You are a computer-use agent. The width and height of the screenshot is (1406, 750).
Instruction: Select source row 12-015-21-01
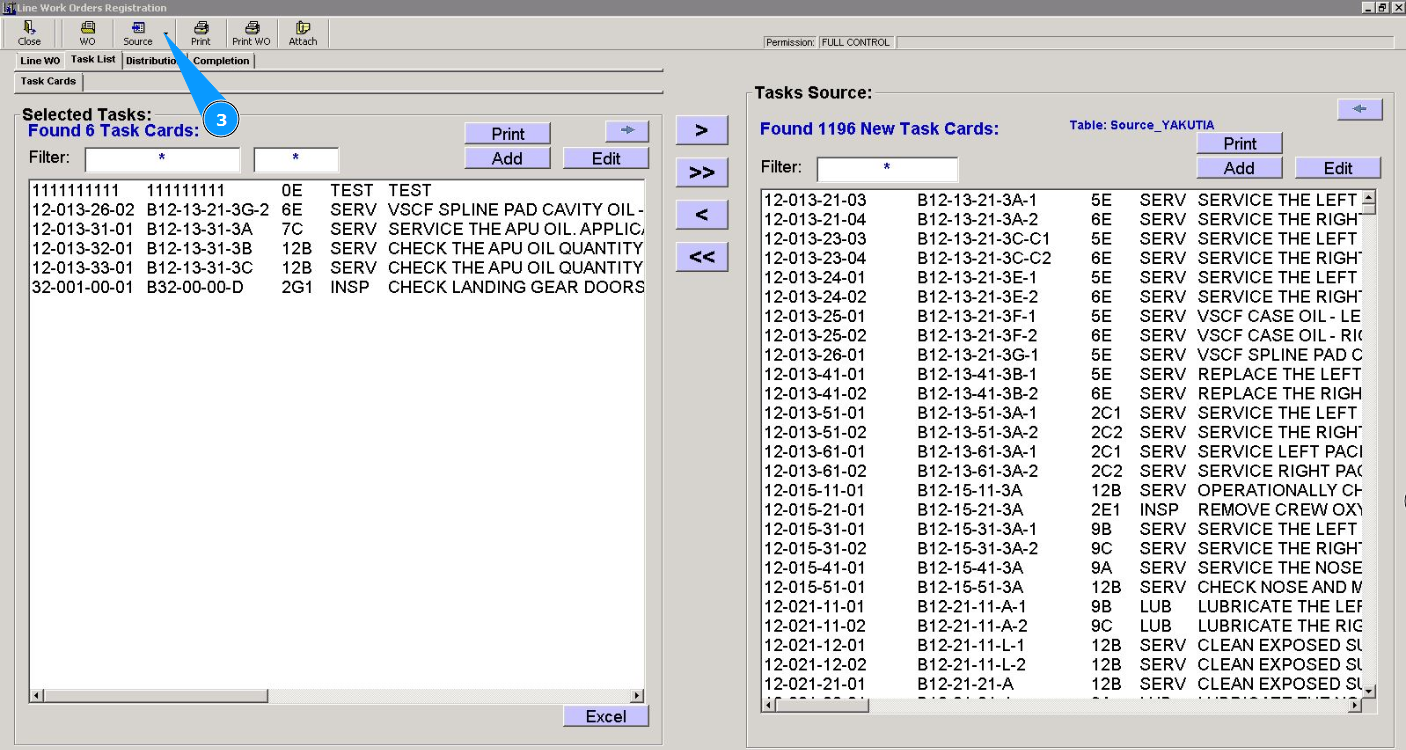(x=1062, y=510)
